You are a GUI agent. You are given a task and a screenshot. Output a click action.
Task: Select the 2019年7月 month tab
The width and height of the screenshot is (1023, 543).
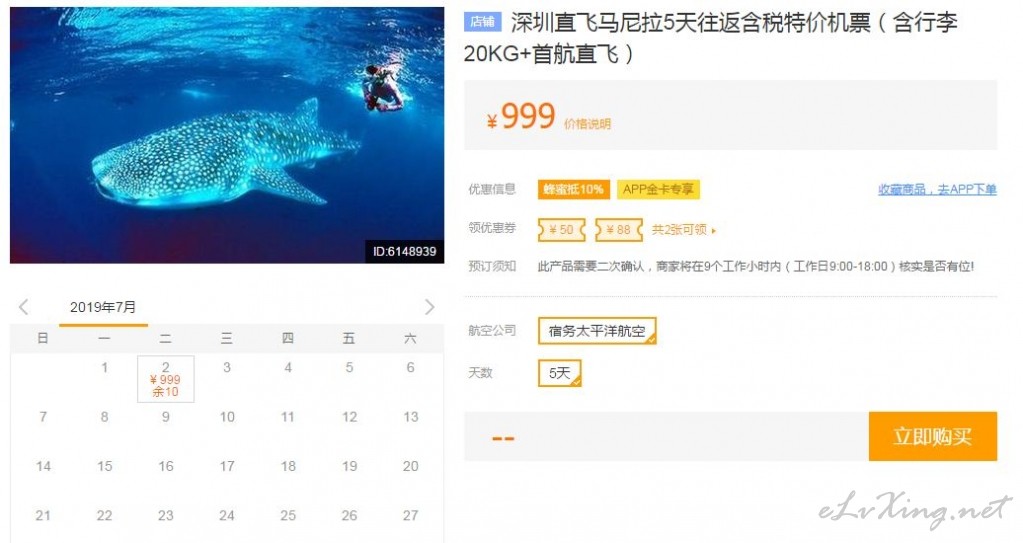tap(103, 307)
